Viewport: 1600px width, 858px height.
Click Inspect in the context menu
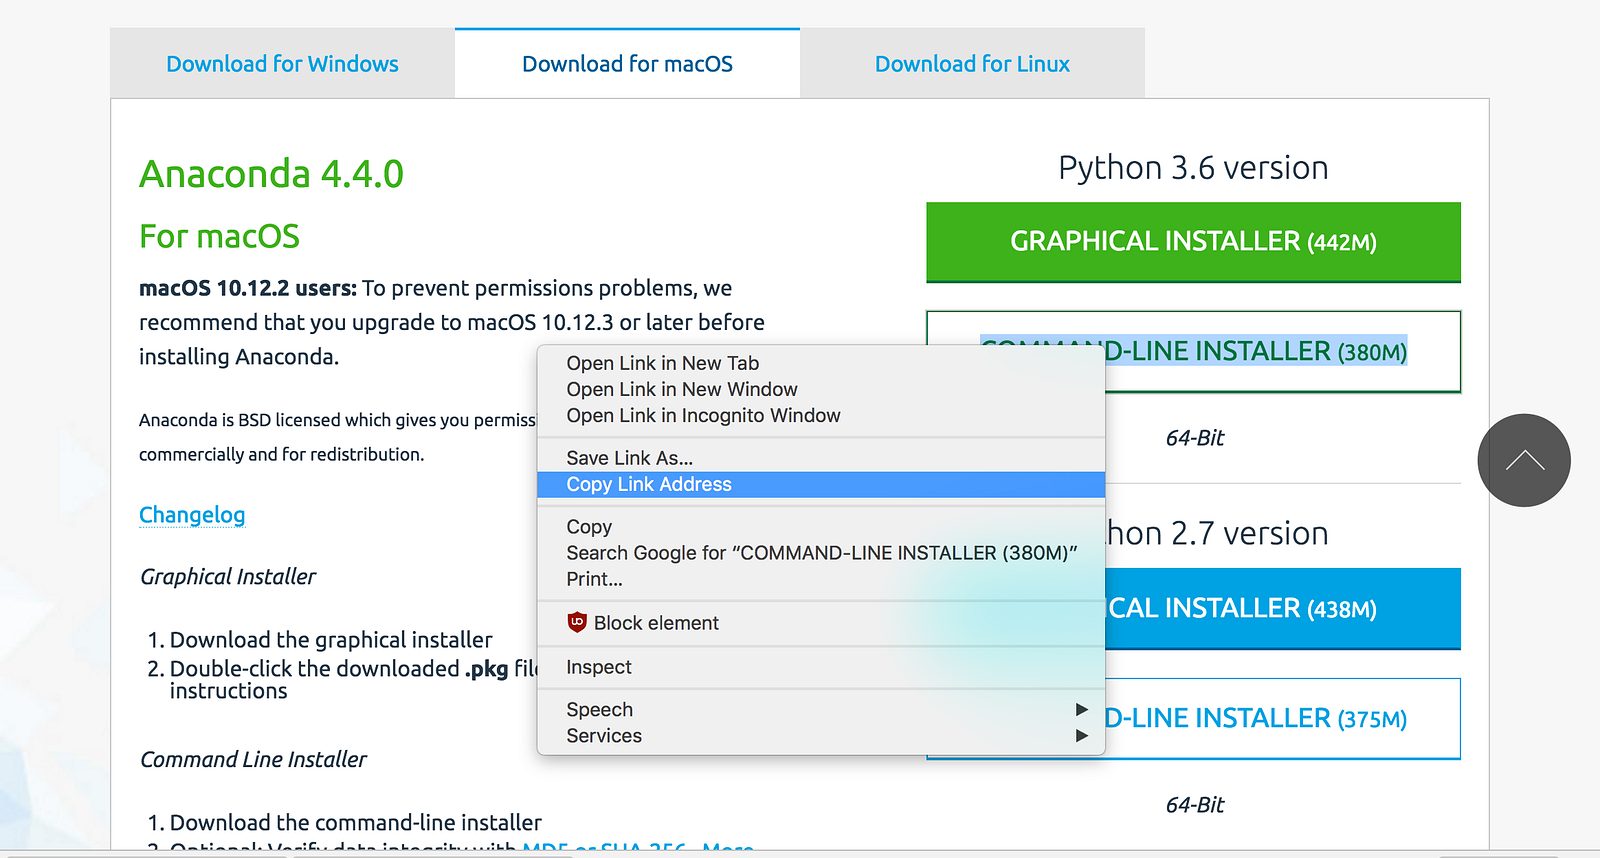click(598, 667)
